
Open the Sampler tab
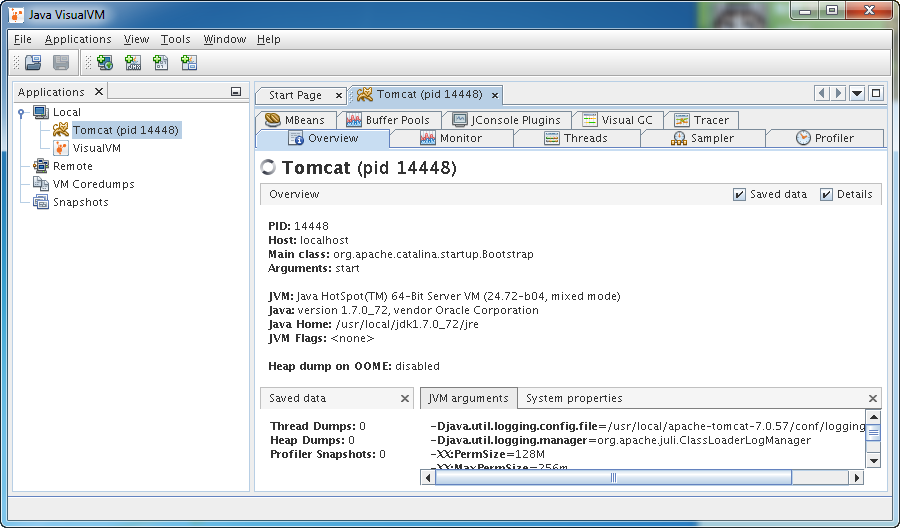click(x=703, y=138)
